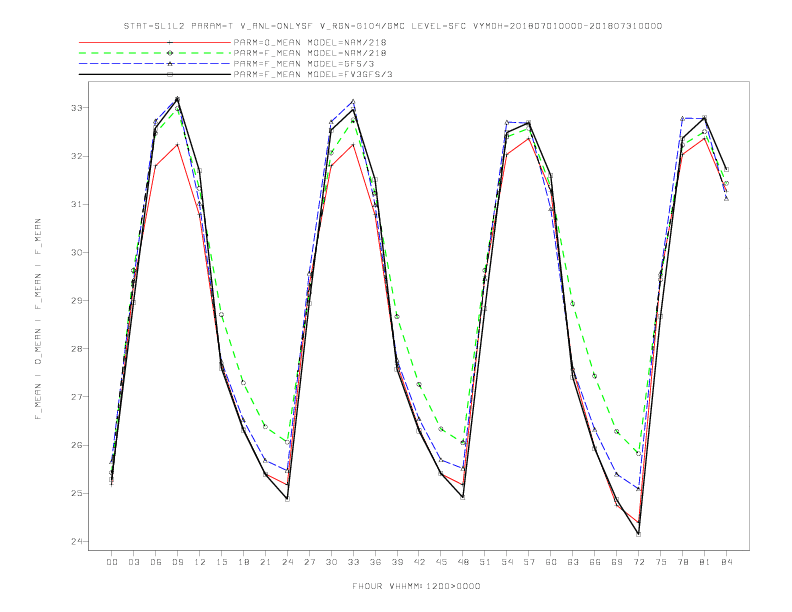
Task: Select legend label PARM=O_MEAN MODEL=NAM/218
Action: (310, 42)
